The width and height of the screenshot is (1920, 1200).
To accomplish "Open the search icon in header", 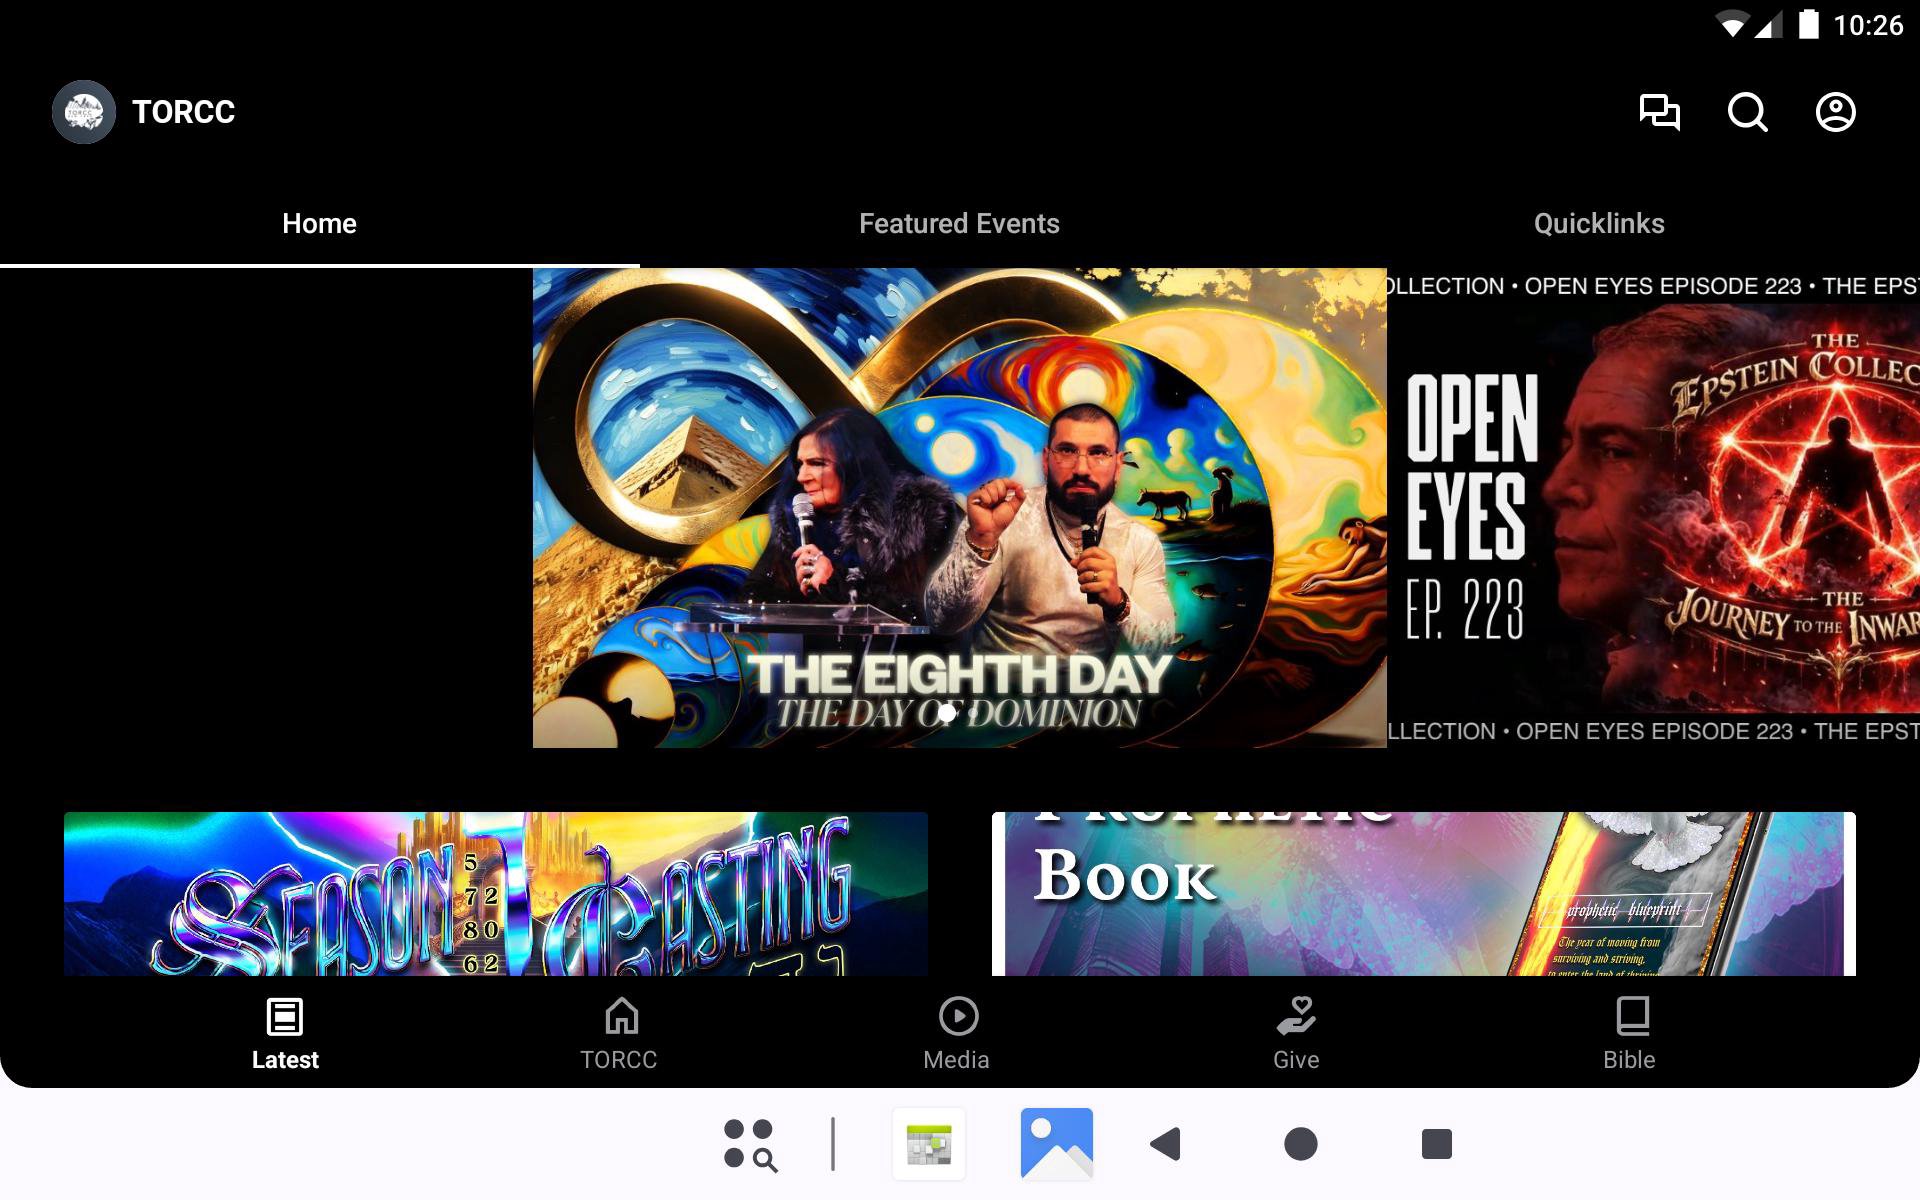I will pyautogui.click(x=1747, y=112).
